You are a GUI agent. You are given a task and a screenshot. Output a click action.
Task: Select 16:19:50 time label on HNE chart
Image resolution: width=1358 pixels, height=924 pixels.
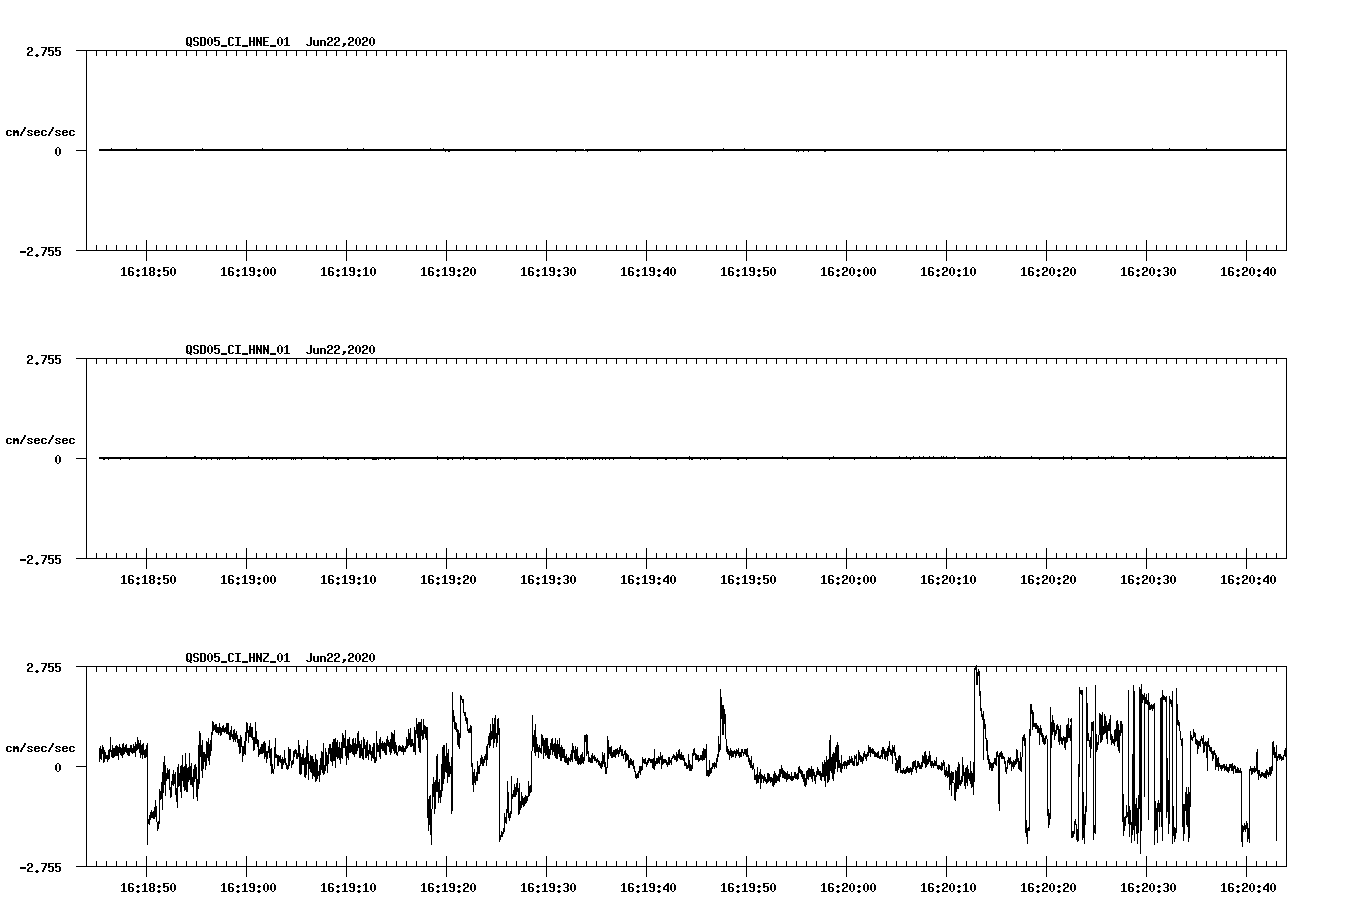click(x=748, y=271)
